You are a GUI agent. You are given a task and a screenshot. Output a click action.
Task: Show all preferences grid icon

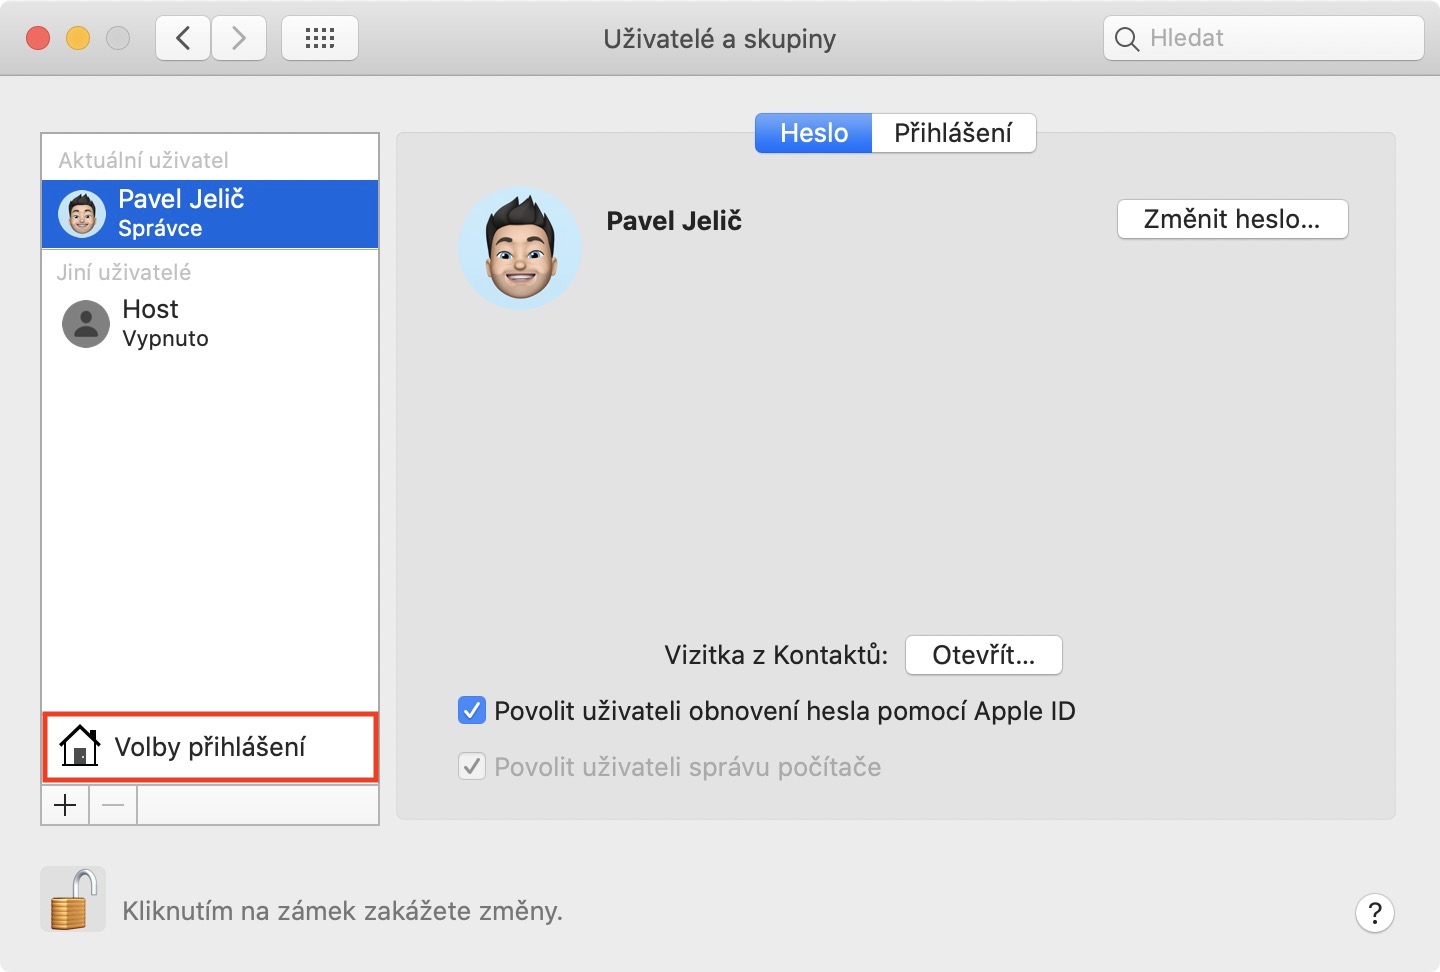point(320,39)
